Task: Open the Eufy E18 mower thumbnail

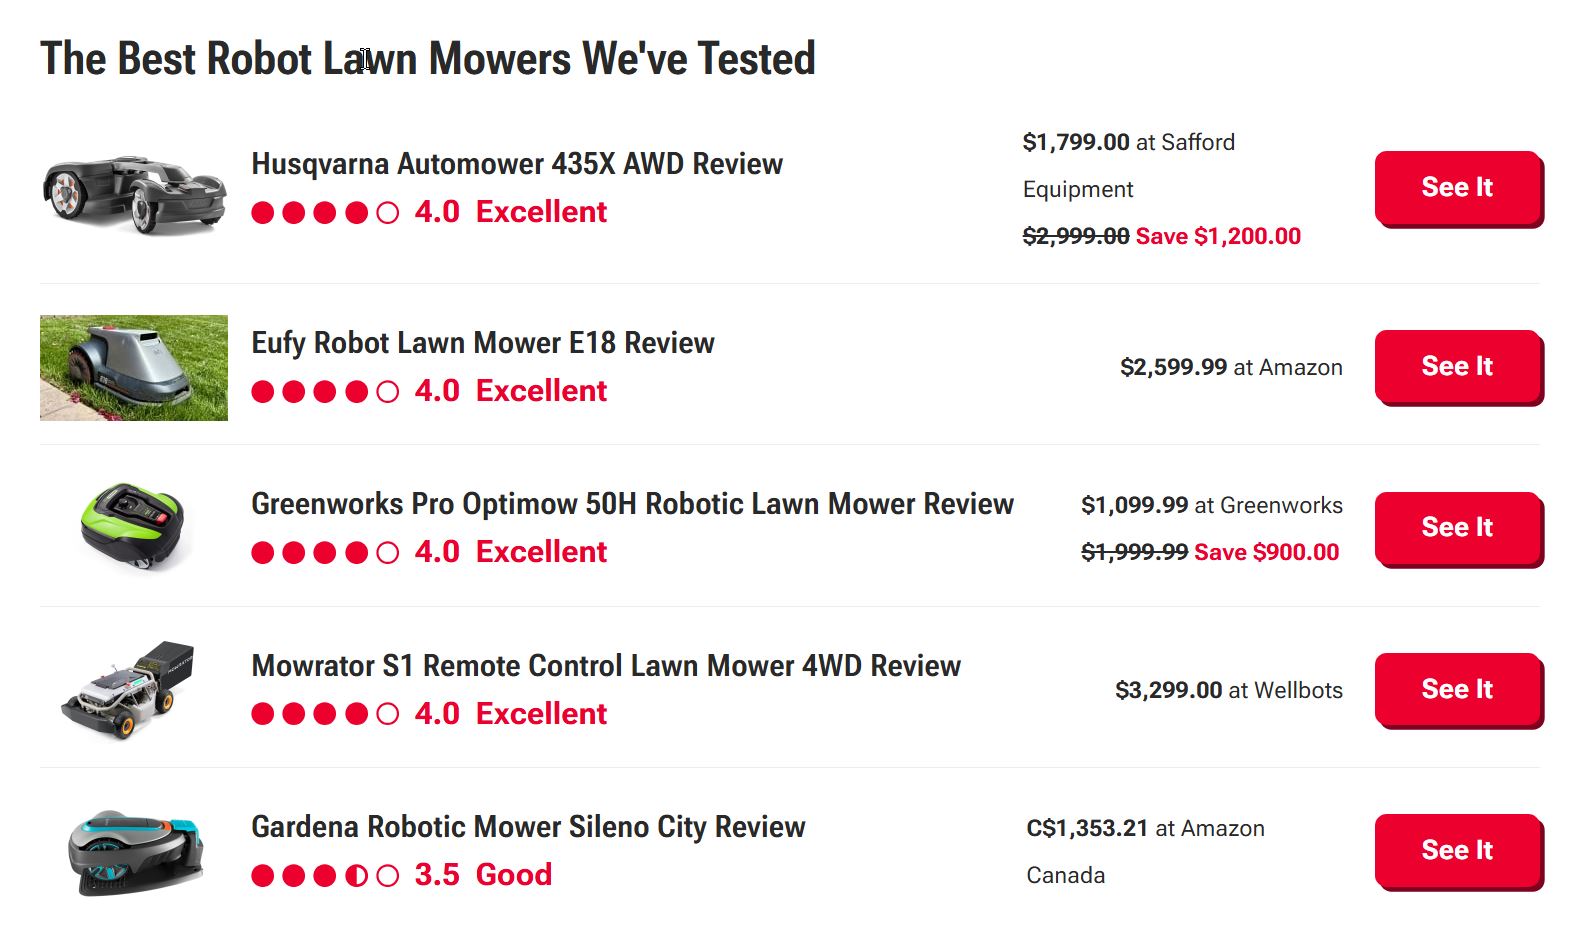Action: 134,368
